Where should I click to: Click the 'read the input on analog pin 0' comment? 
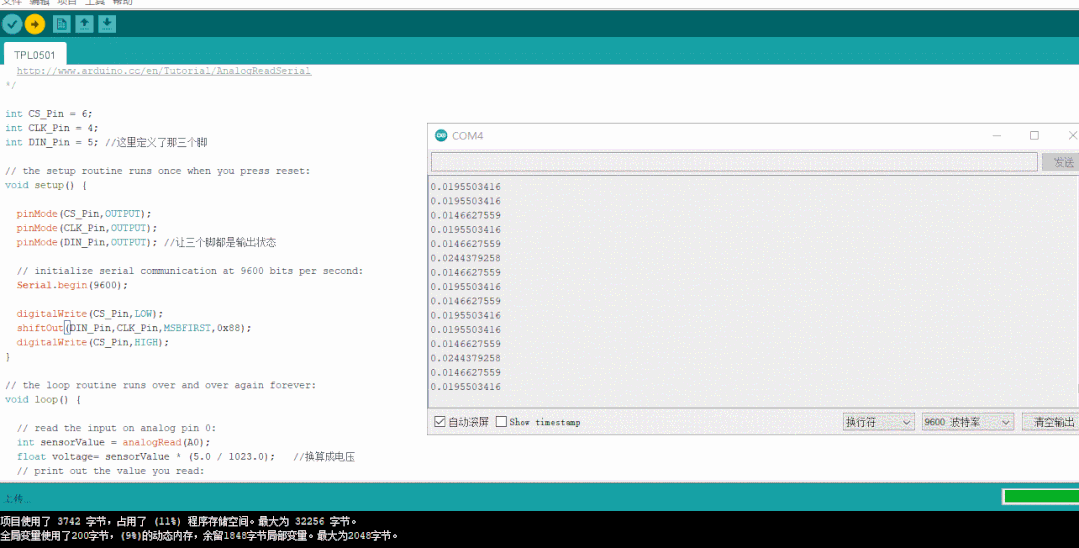click(x=116, y=428)
